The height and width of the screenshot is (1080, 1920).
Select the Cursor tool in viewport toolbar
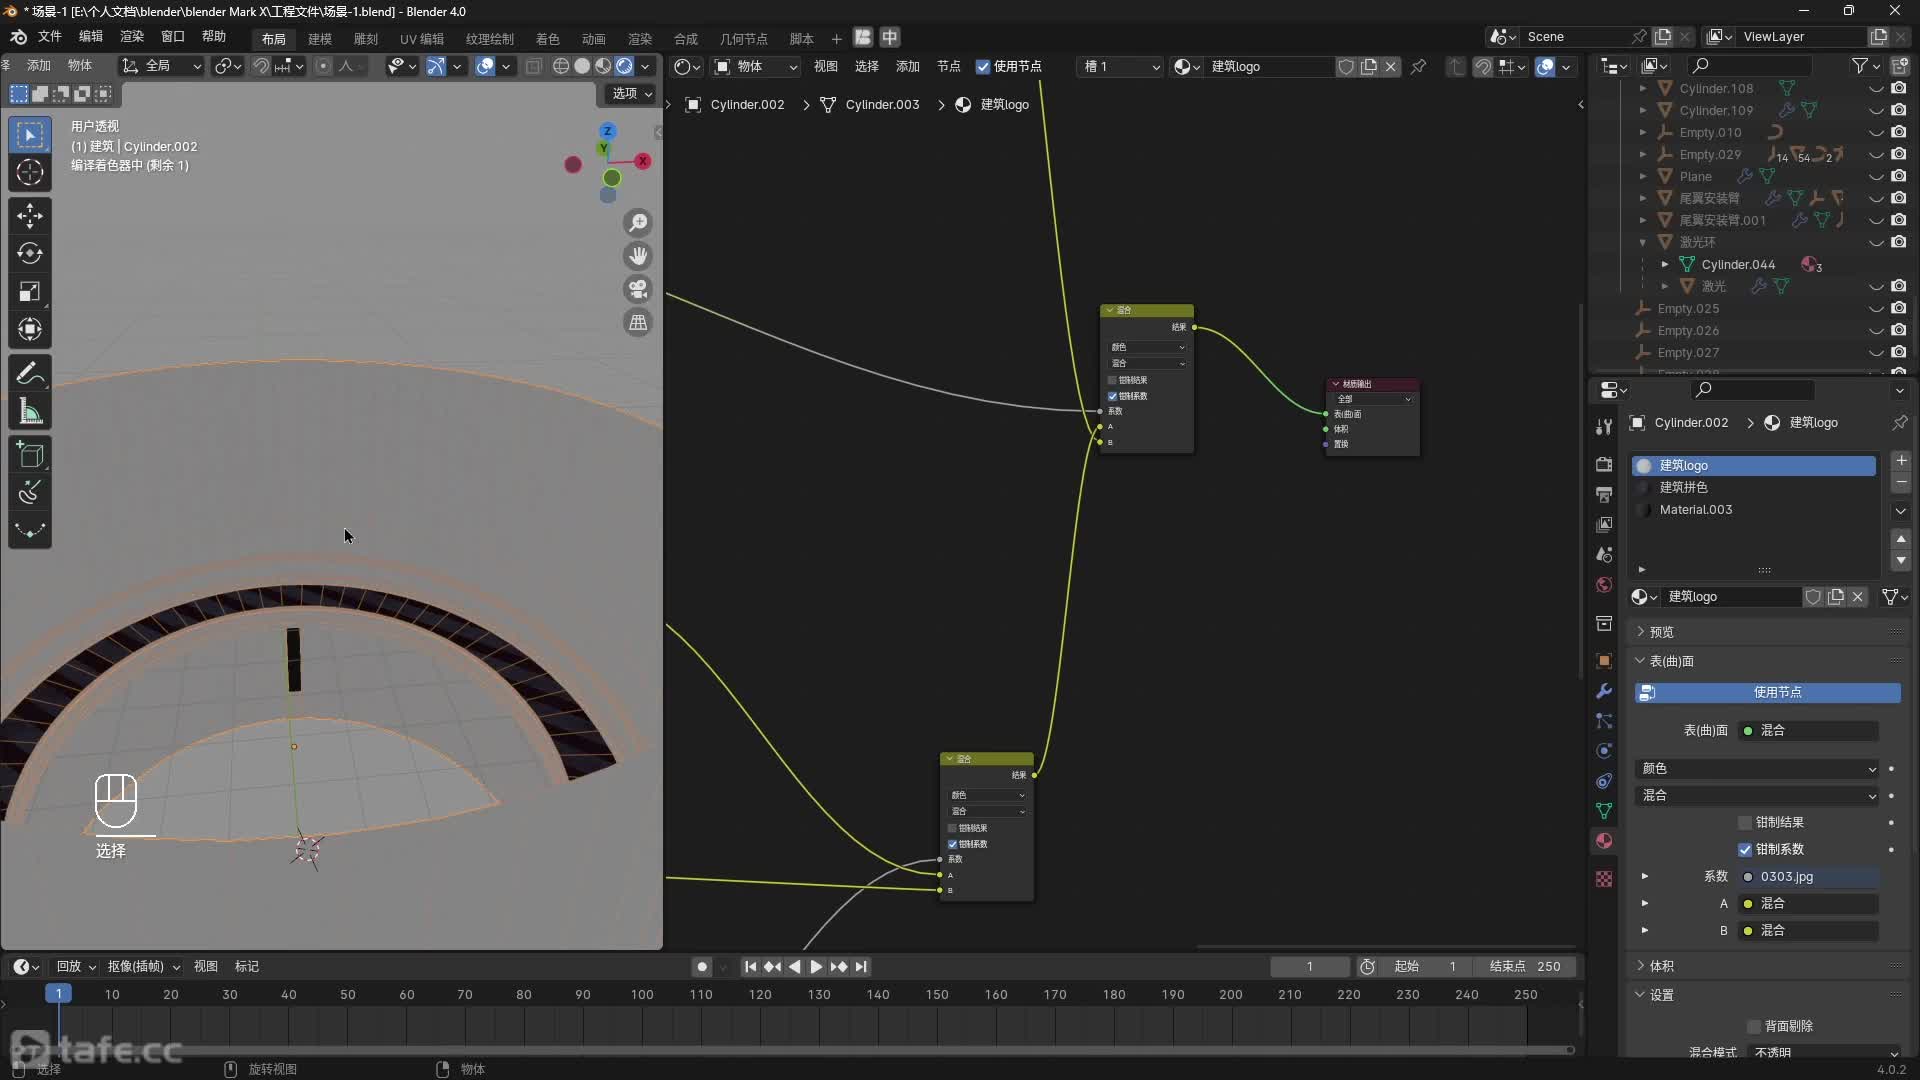pos(30,172)
